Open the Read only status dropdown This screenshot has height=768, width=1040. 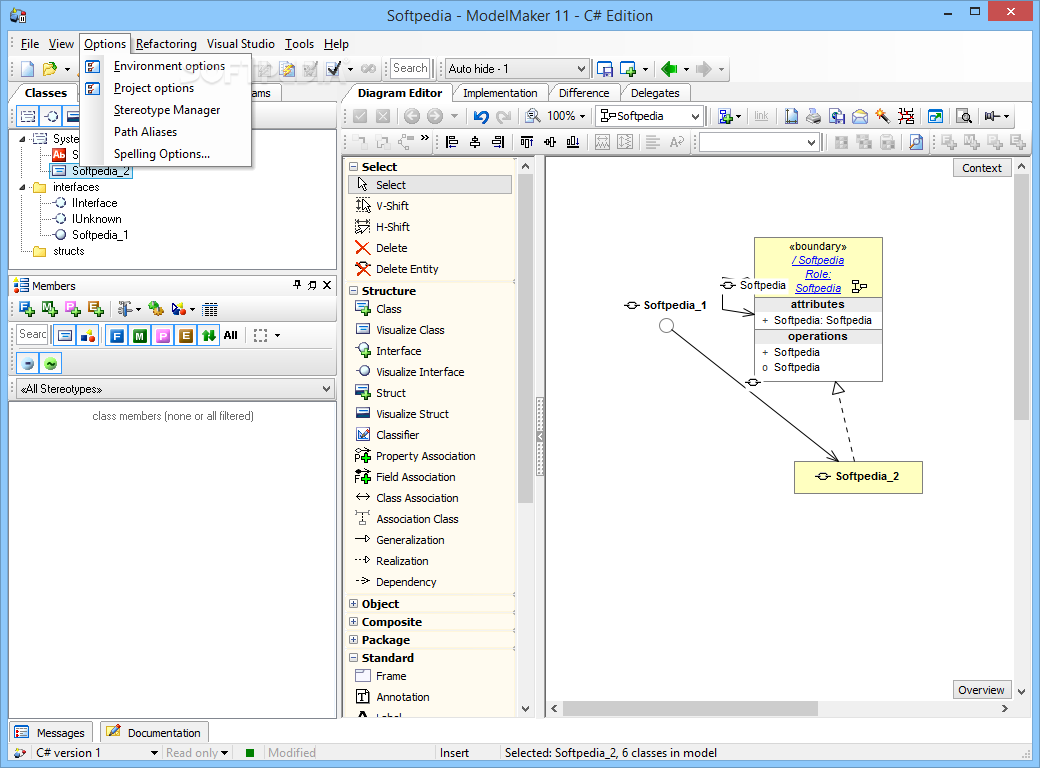point(225,753)
